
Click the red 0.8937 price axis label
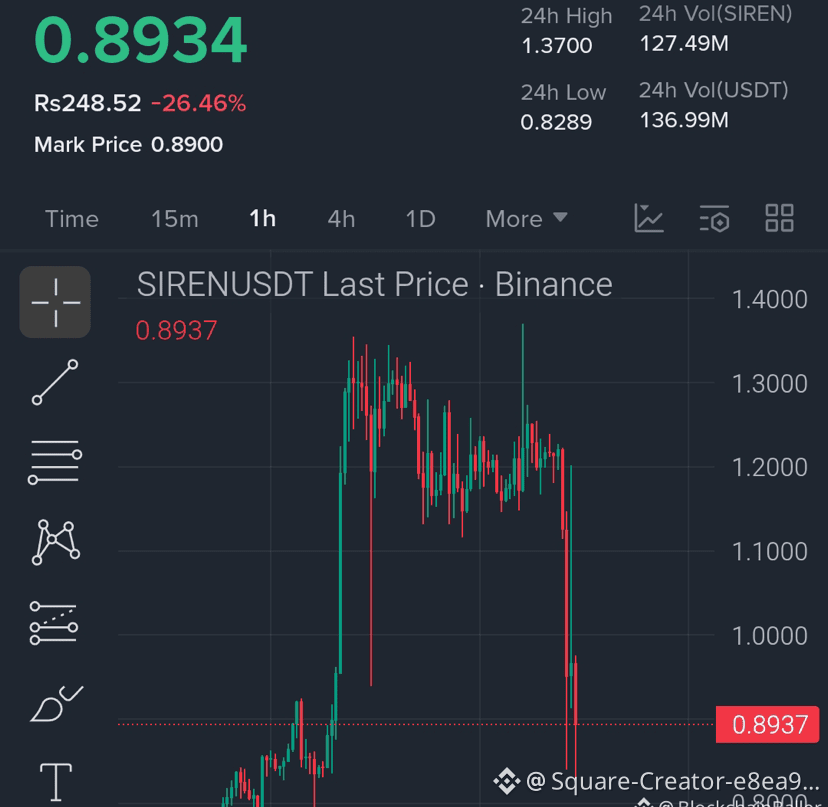[x=767, y=725]
